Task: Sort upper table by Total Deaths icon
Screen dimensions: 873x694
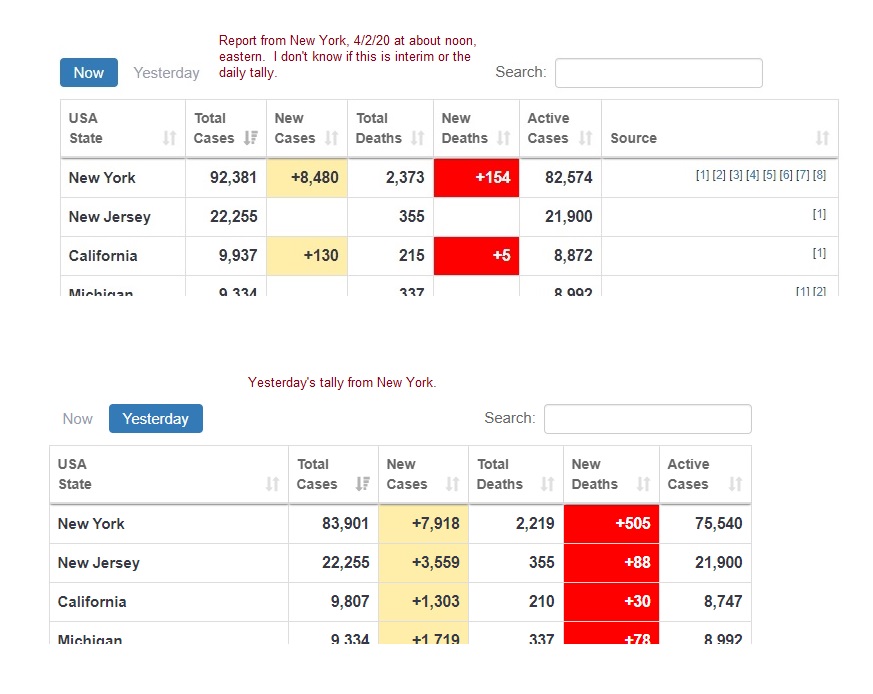Action: [x=418, y=138]
